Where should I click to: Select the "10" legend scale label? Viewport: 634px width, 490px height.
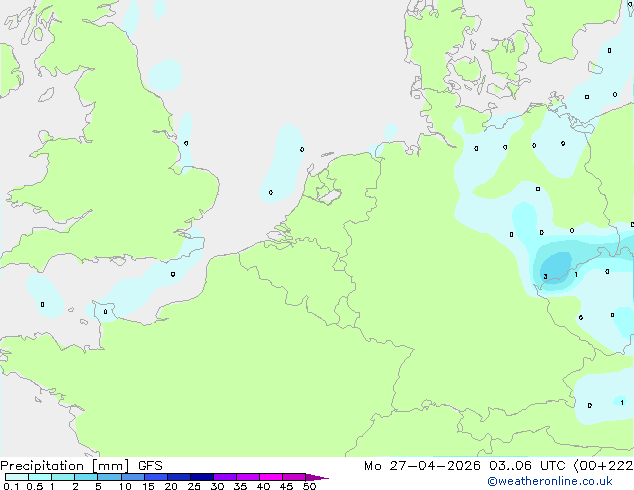point(125,486)
